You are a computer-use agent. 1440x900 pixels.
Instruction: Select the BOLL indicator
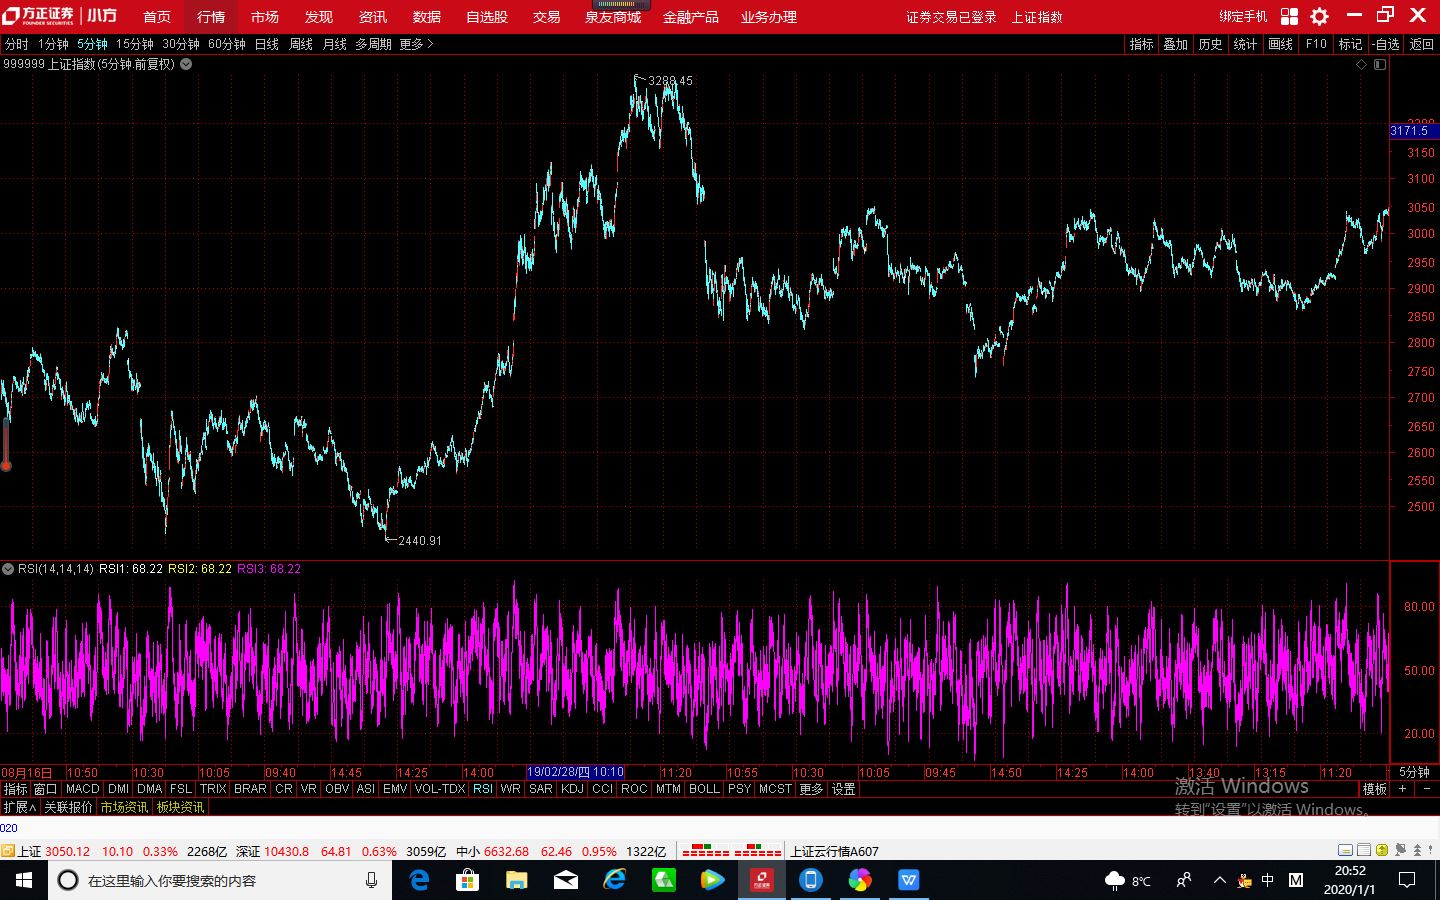pyautogui.click(x=704, y=789)
